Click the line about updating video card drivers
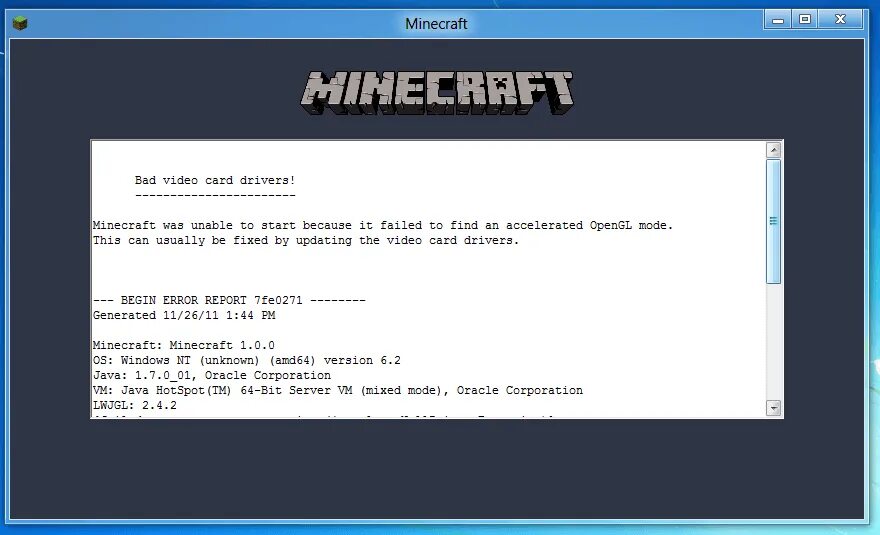 click(x=306, y=240)
